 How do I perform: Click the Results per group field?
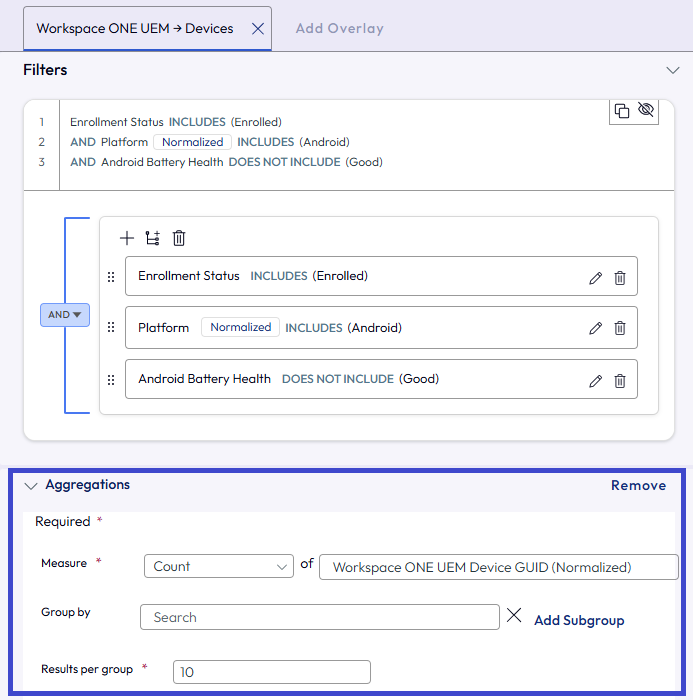[x=271, y=672]
